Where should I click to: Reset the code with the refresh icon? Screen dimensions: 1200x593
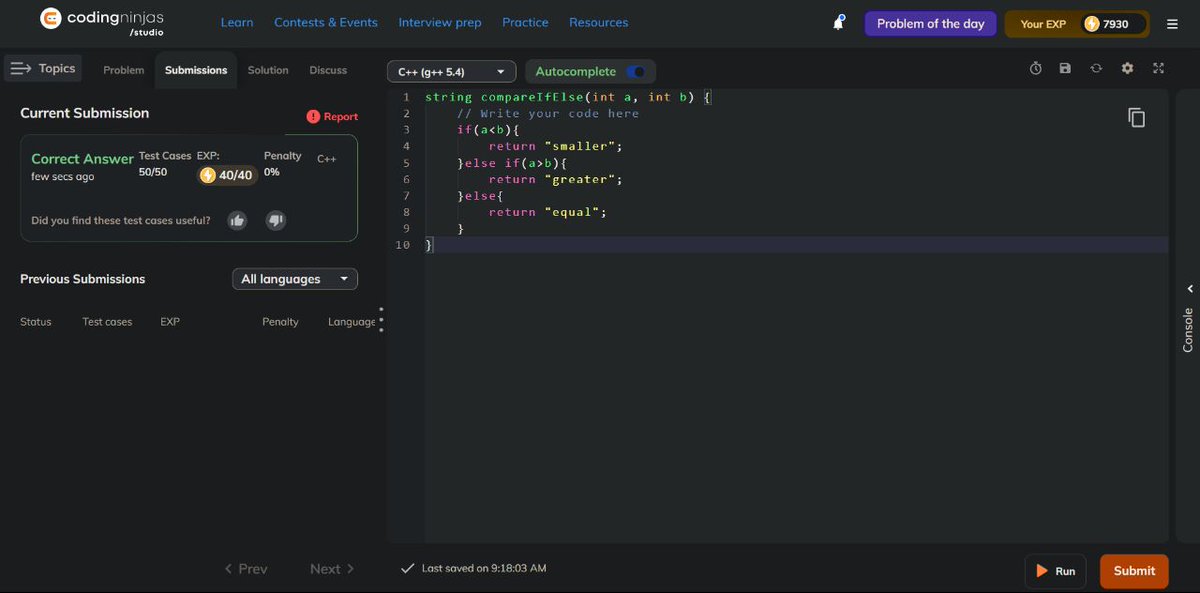click(x=1096, y=68)
